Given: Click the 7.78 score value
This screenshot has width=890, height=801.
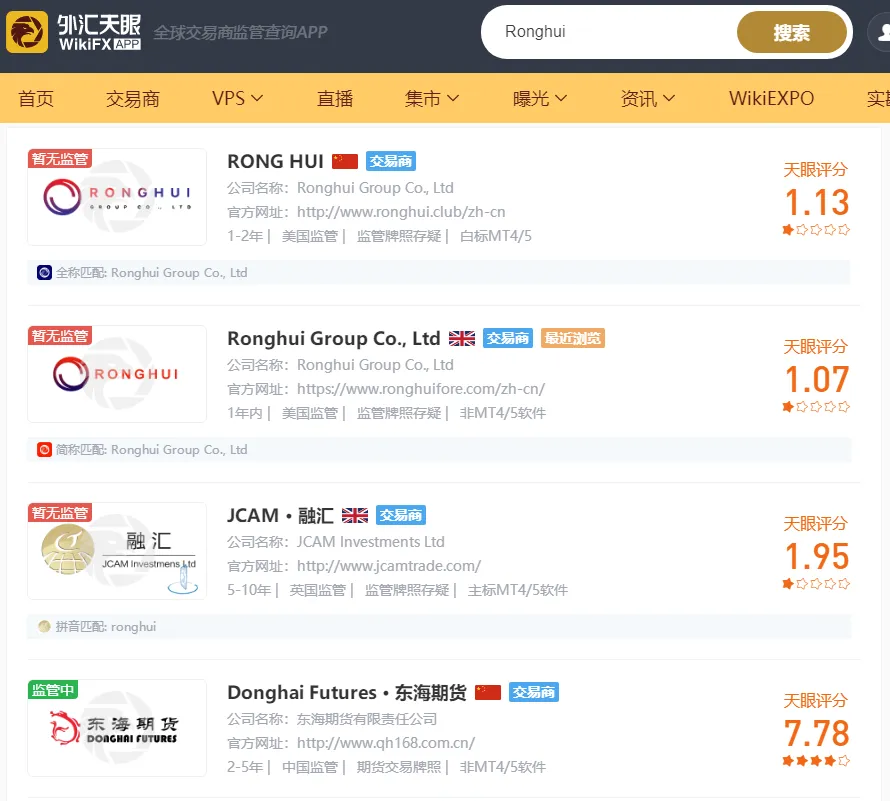Looking at the screenshot, I should 817,733.
